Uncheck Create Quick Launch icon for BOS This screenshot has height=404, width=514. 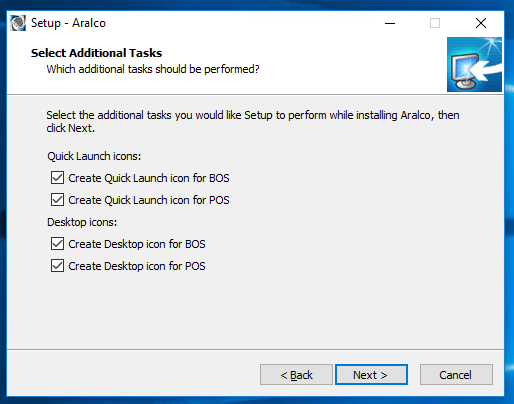(57, 178)
